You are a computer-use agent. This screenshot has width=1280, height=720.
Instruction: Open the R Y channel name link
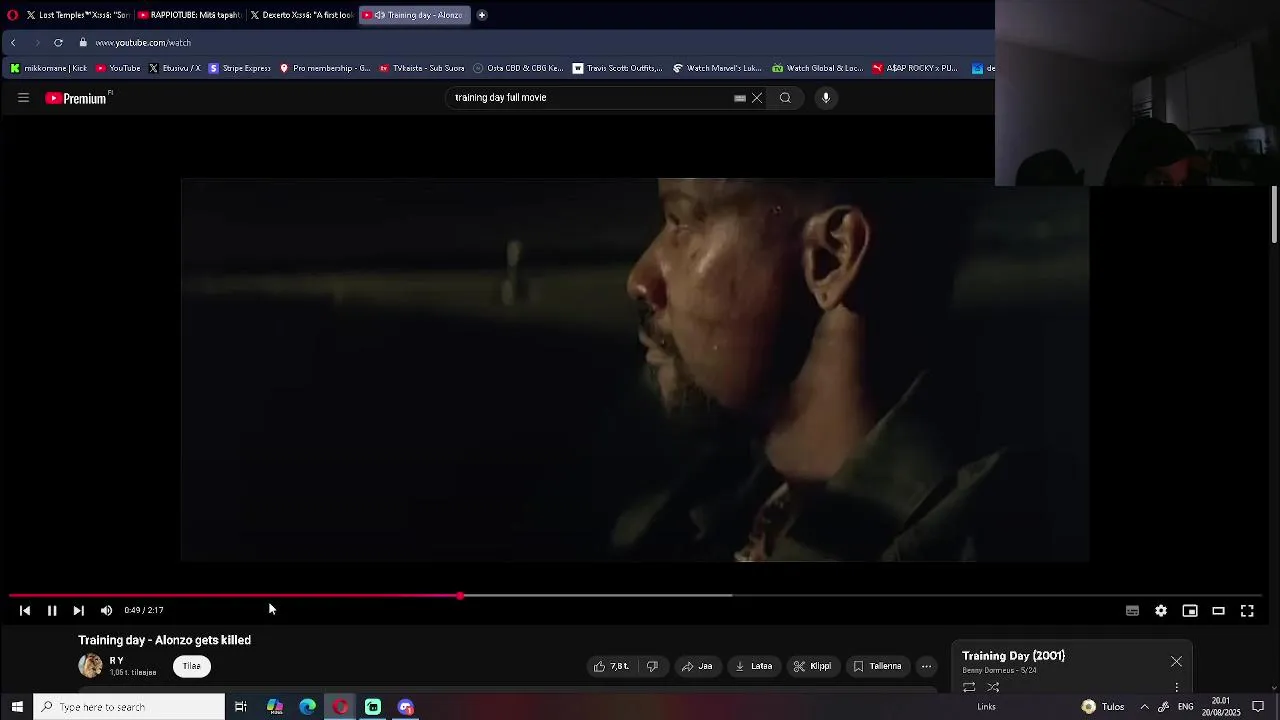pyautogui.click(x=117, y=661)
